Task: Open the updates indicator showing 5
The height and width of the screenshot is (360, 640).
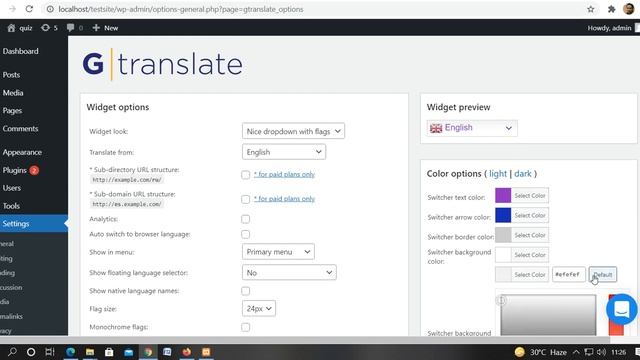Action: coord(49,28)
